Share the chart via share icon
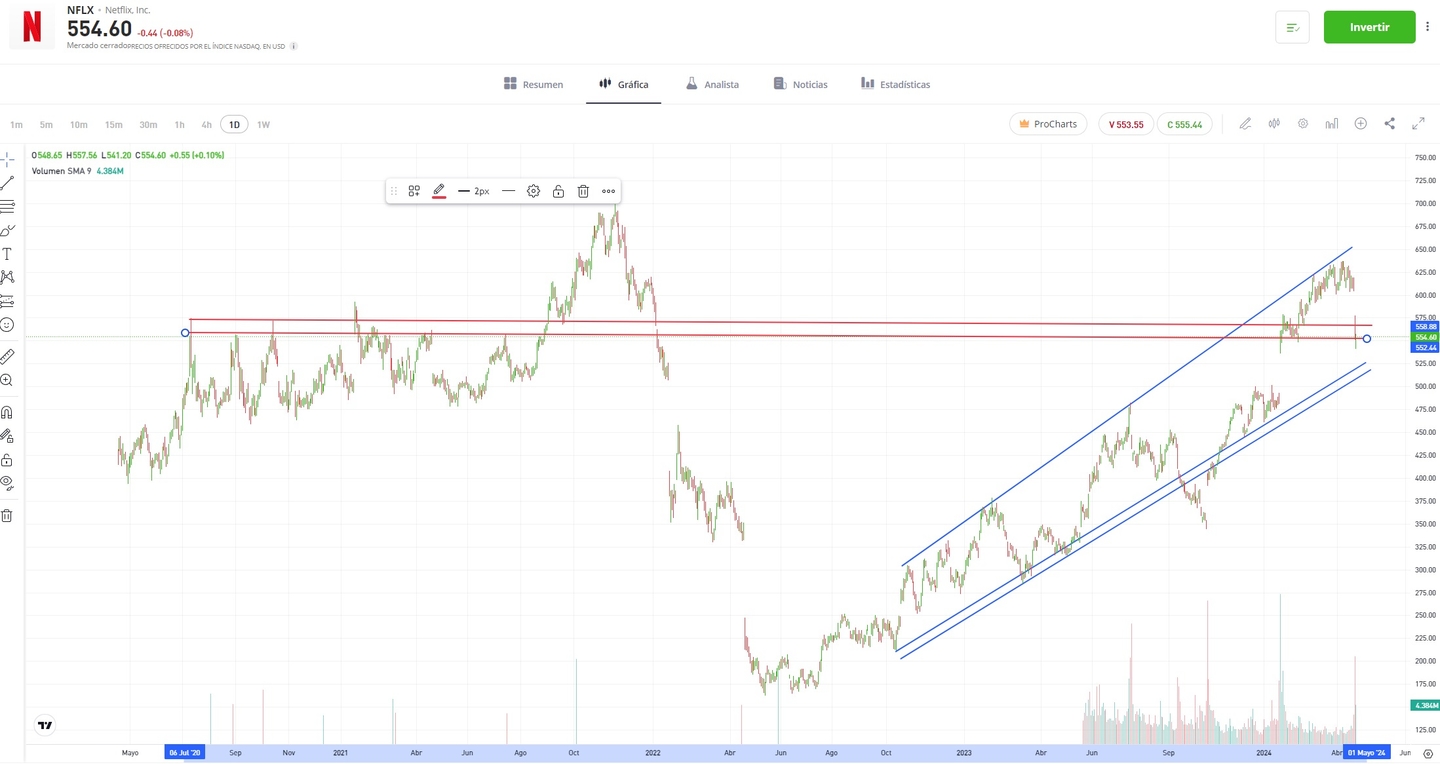1440x764 pixels. (1389, 124)
